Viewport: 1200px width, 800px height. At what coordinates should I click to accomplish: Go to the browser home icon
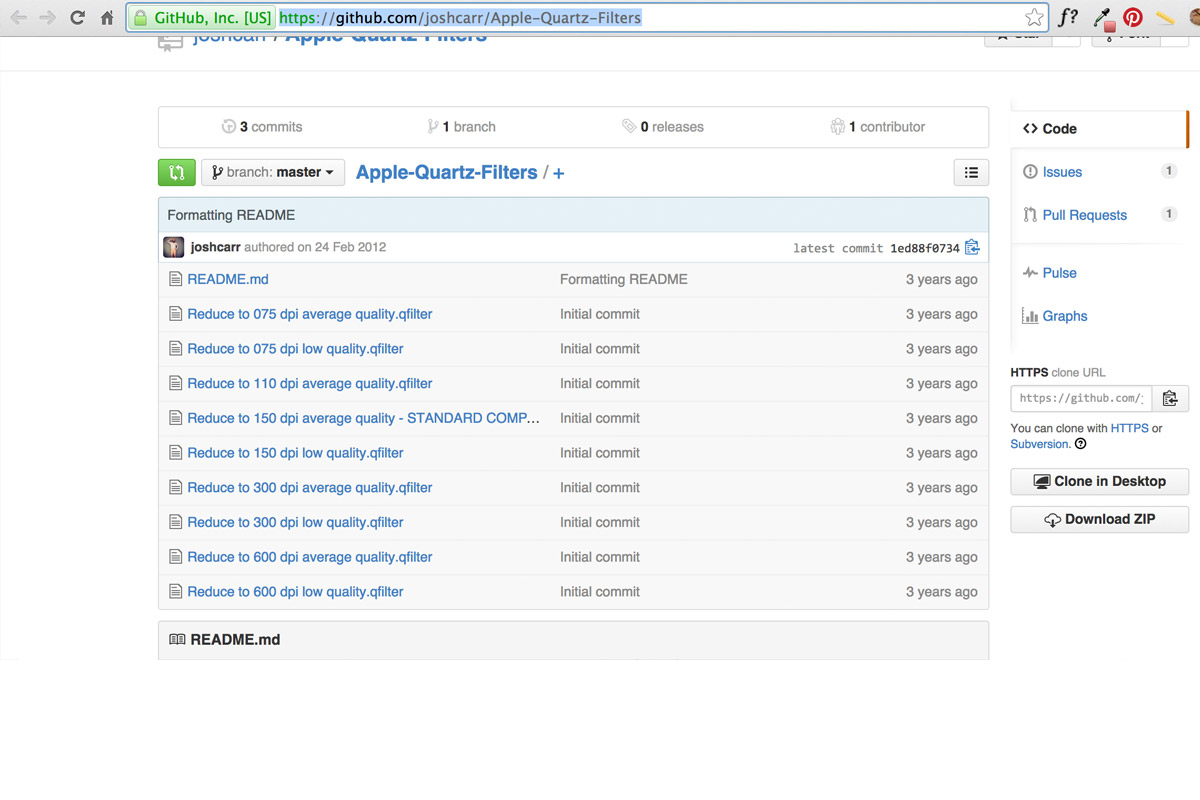pyautogui.click(x=107, y=17)
